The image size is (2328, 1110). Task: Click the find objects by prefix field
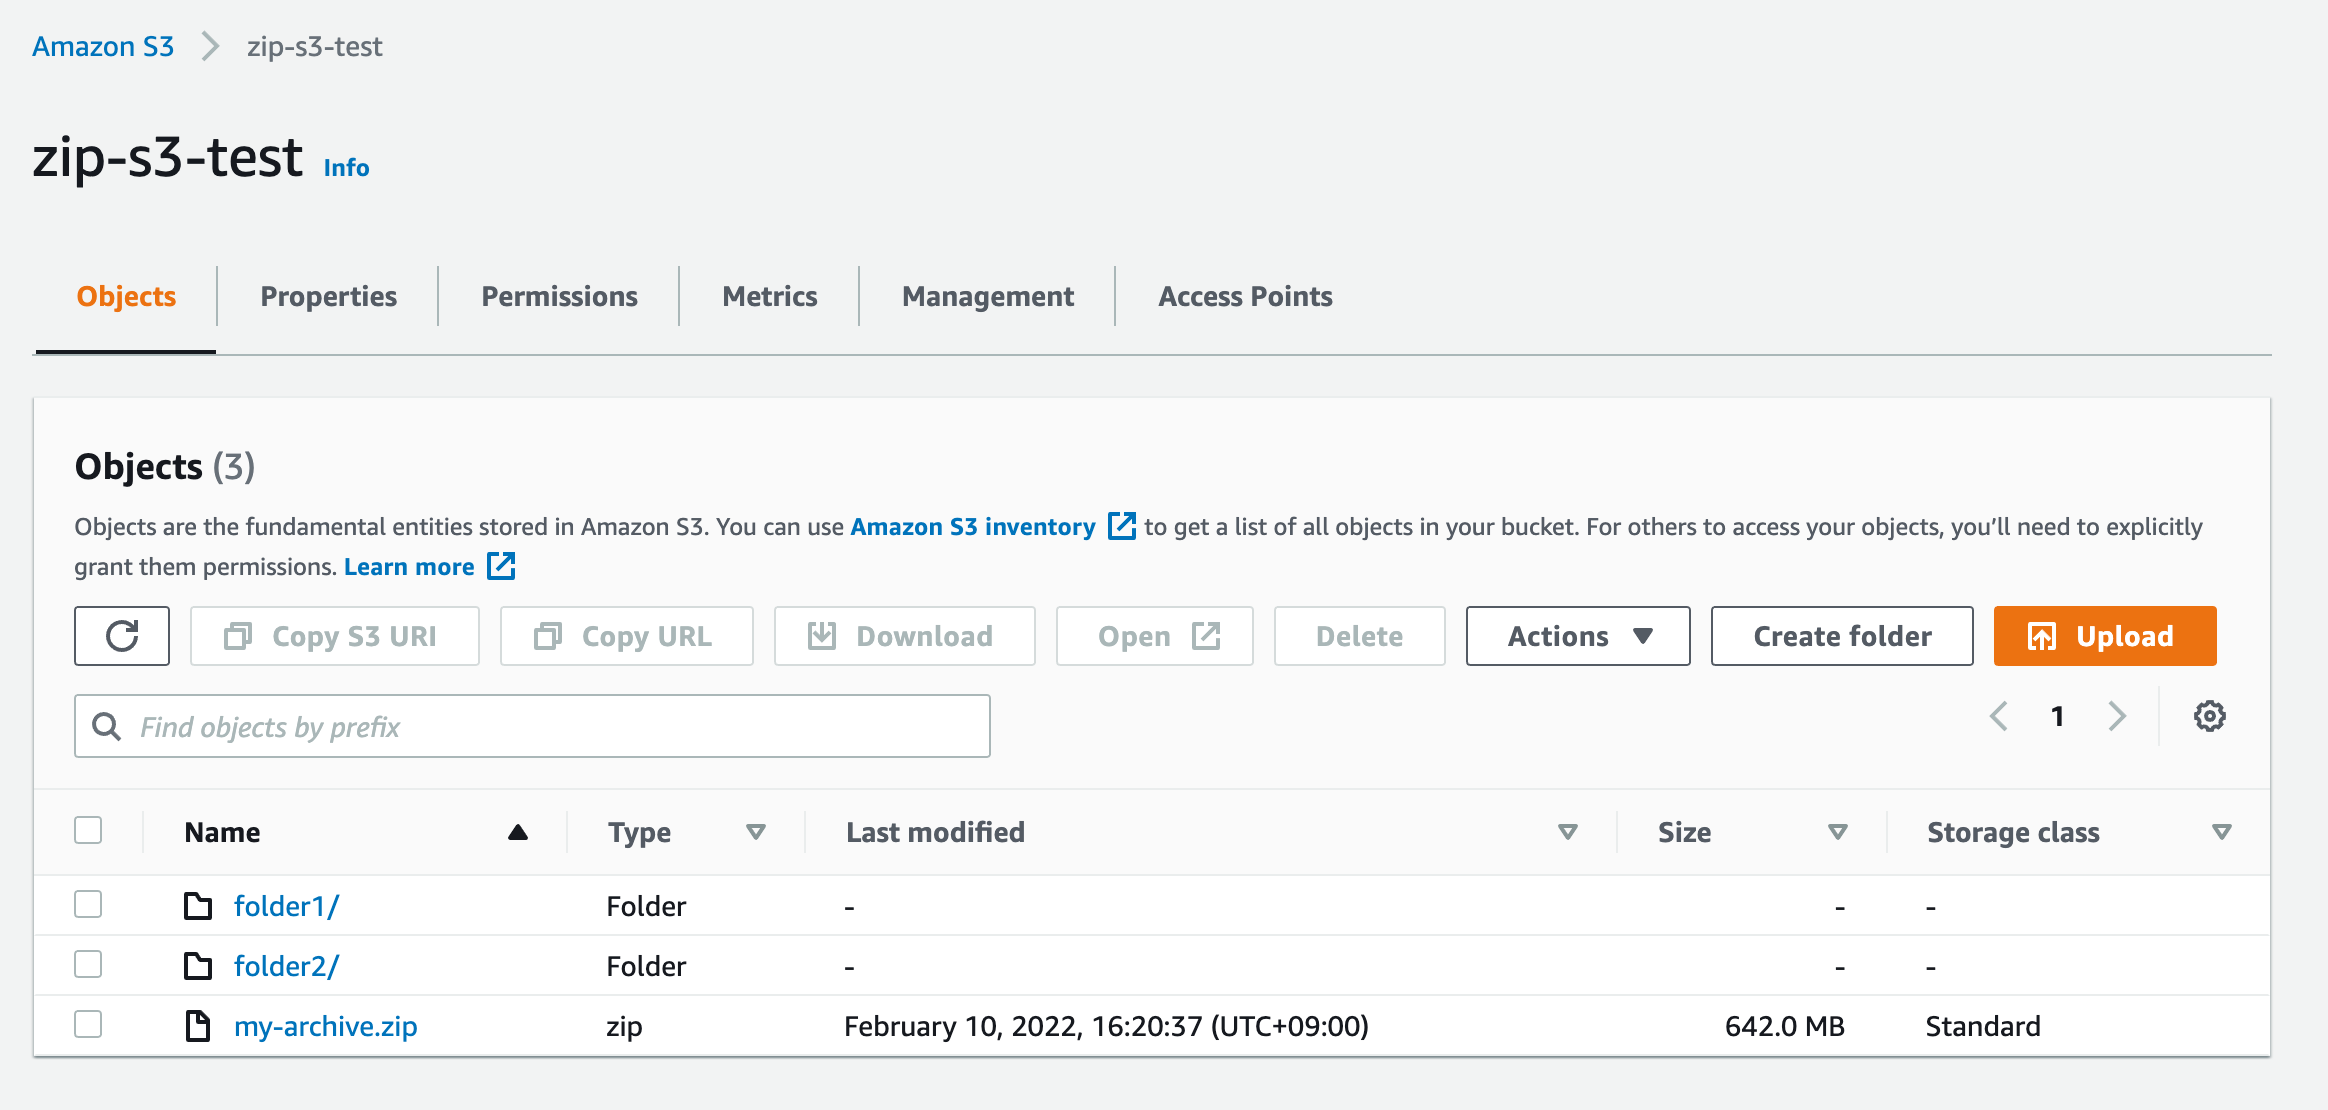pos(532,725)
